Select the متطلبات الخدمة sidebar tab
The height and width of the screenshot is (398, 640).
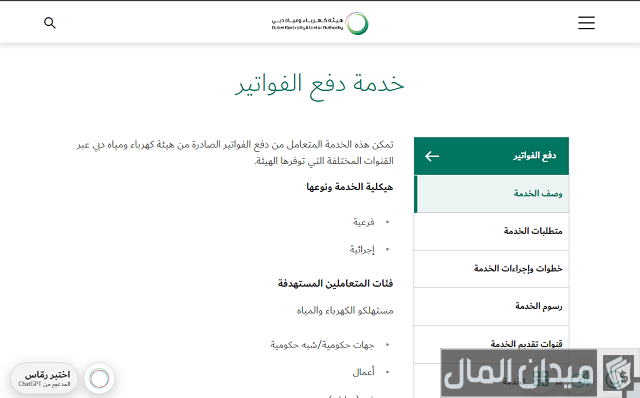click(491, 231)
